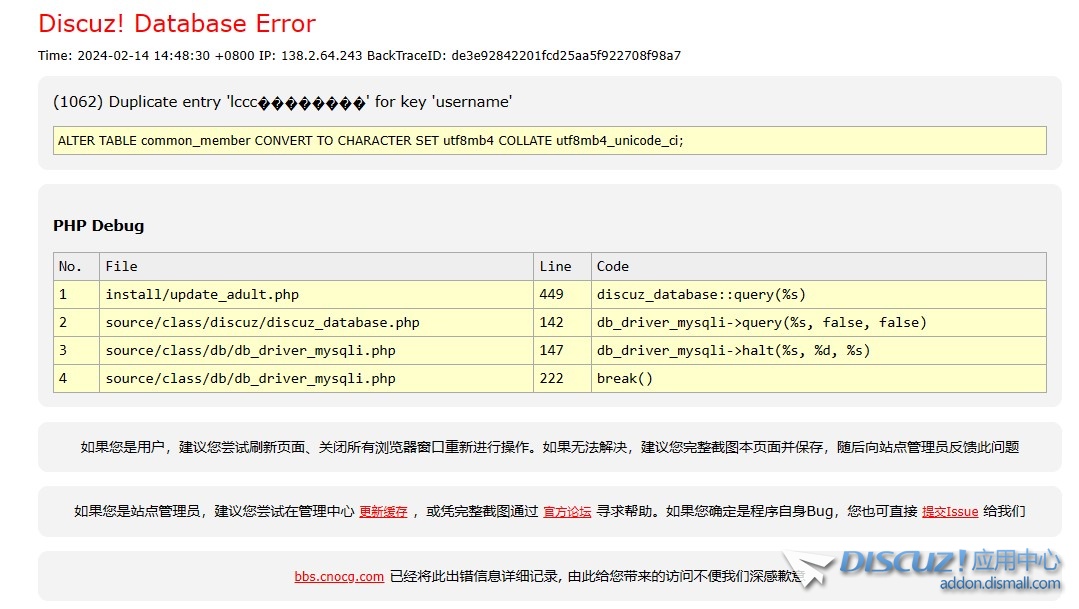Image resolution: width=1079 pixels, height=609 pixels.
Task: Select db_driver_mysqli->halt code cell
Action: pyautogui.click(x=819, y=350)
